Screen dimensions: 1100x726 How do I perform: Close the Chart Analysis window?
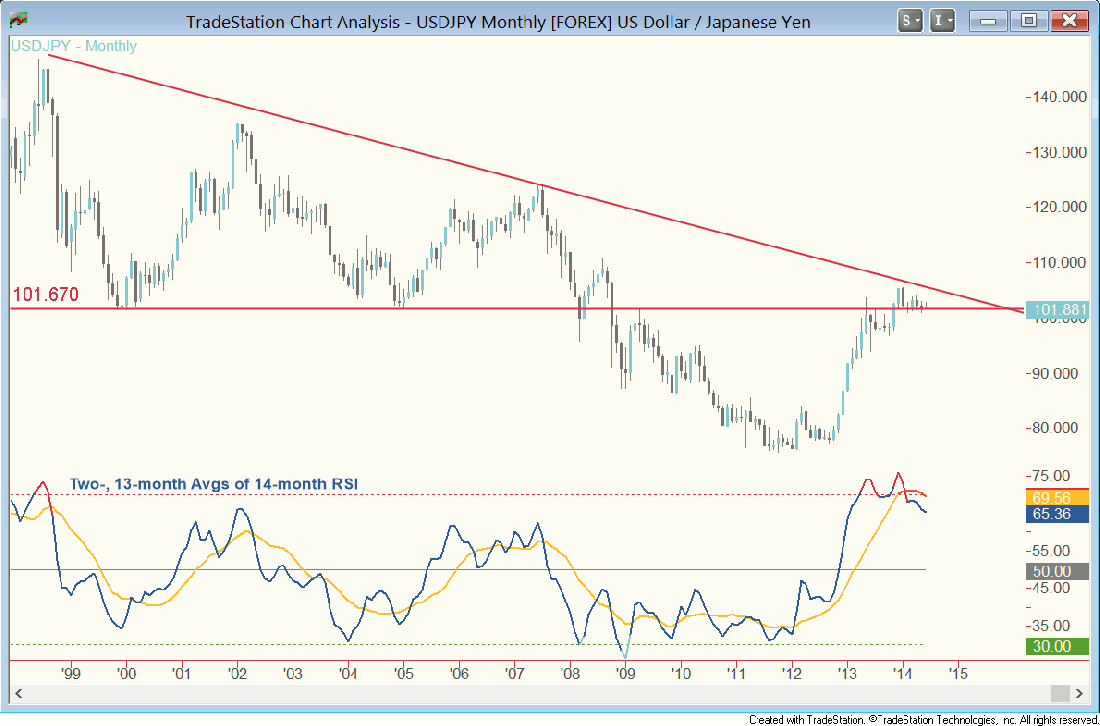point(1068,21)
